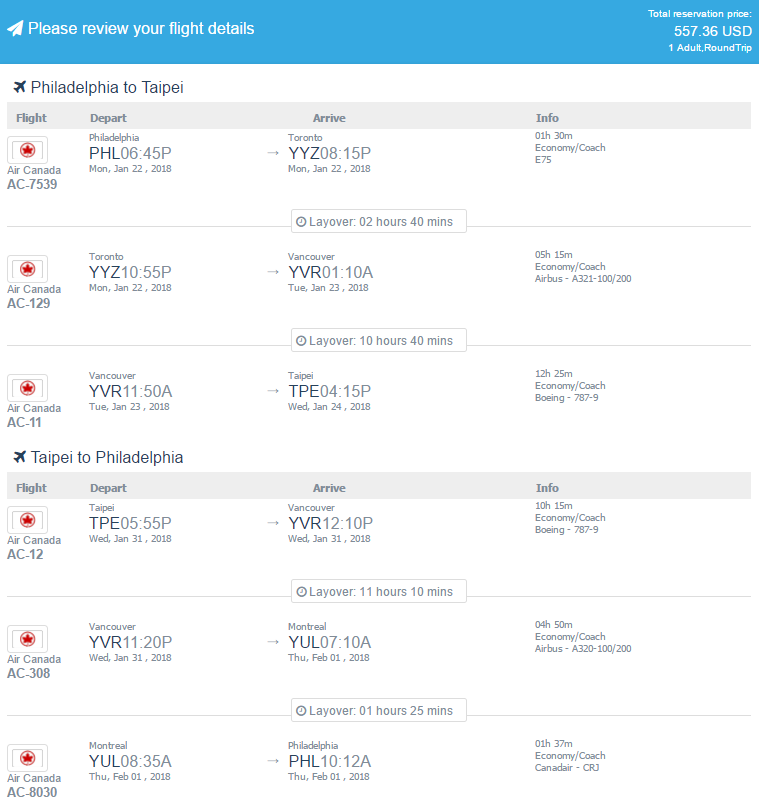Click Air Canada logo for flight AC-12
The image size is (759, 810).
point(27,520)
